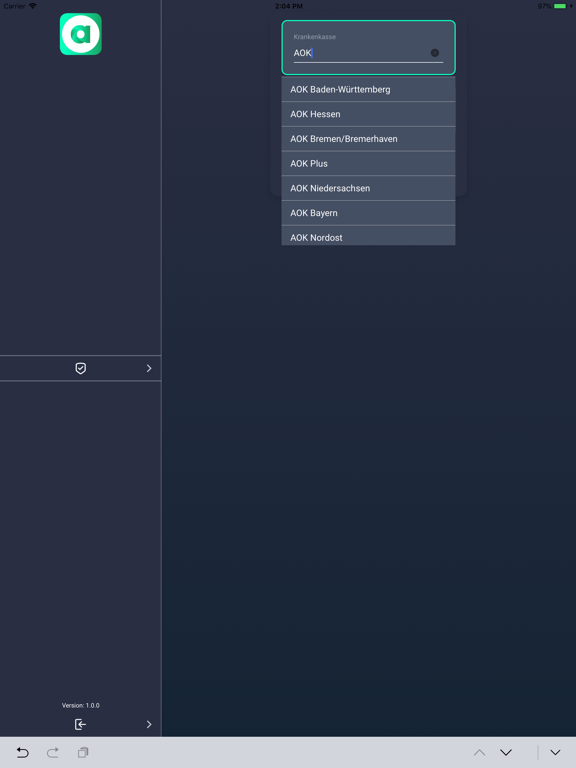Screen dimensions: 576x768
Task: Tap the logout icon
Action: [x=80, y=724]
